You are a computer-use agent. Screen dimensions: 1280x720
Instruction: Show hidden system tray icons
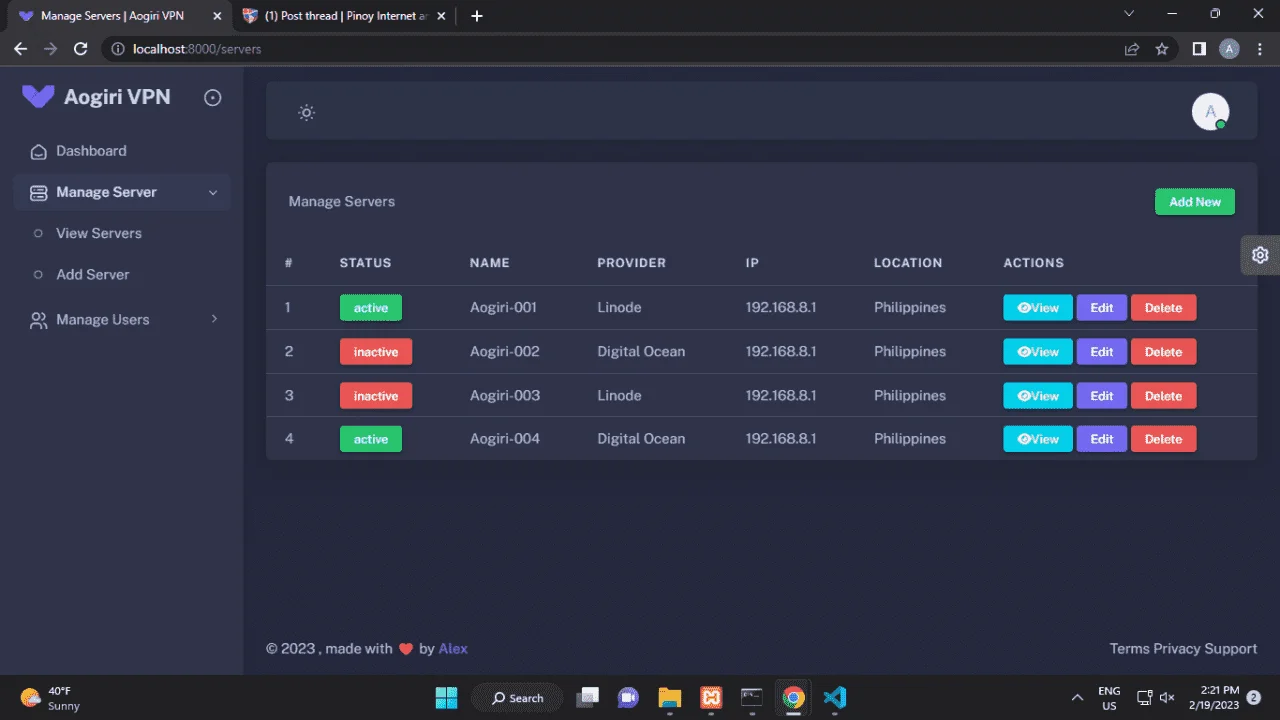[1077, 697]
